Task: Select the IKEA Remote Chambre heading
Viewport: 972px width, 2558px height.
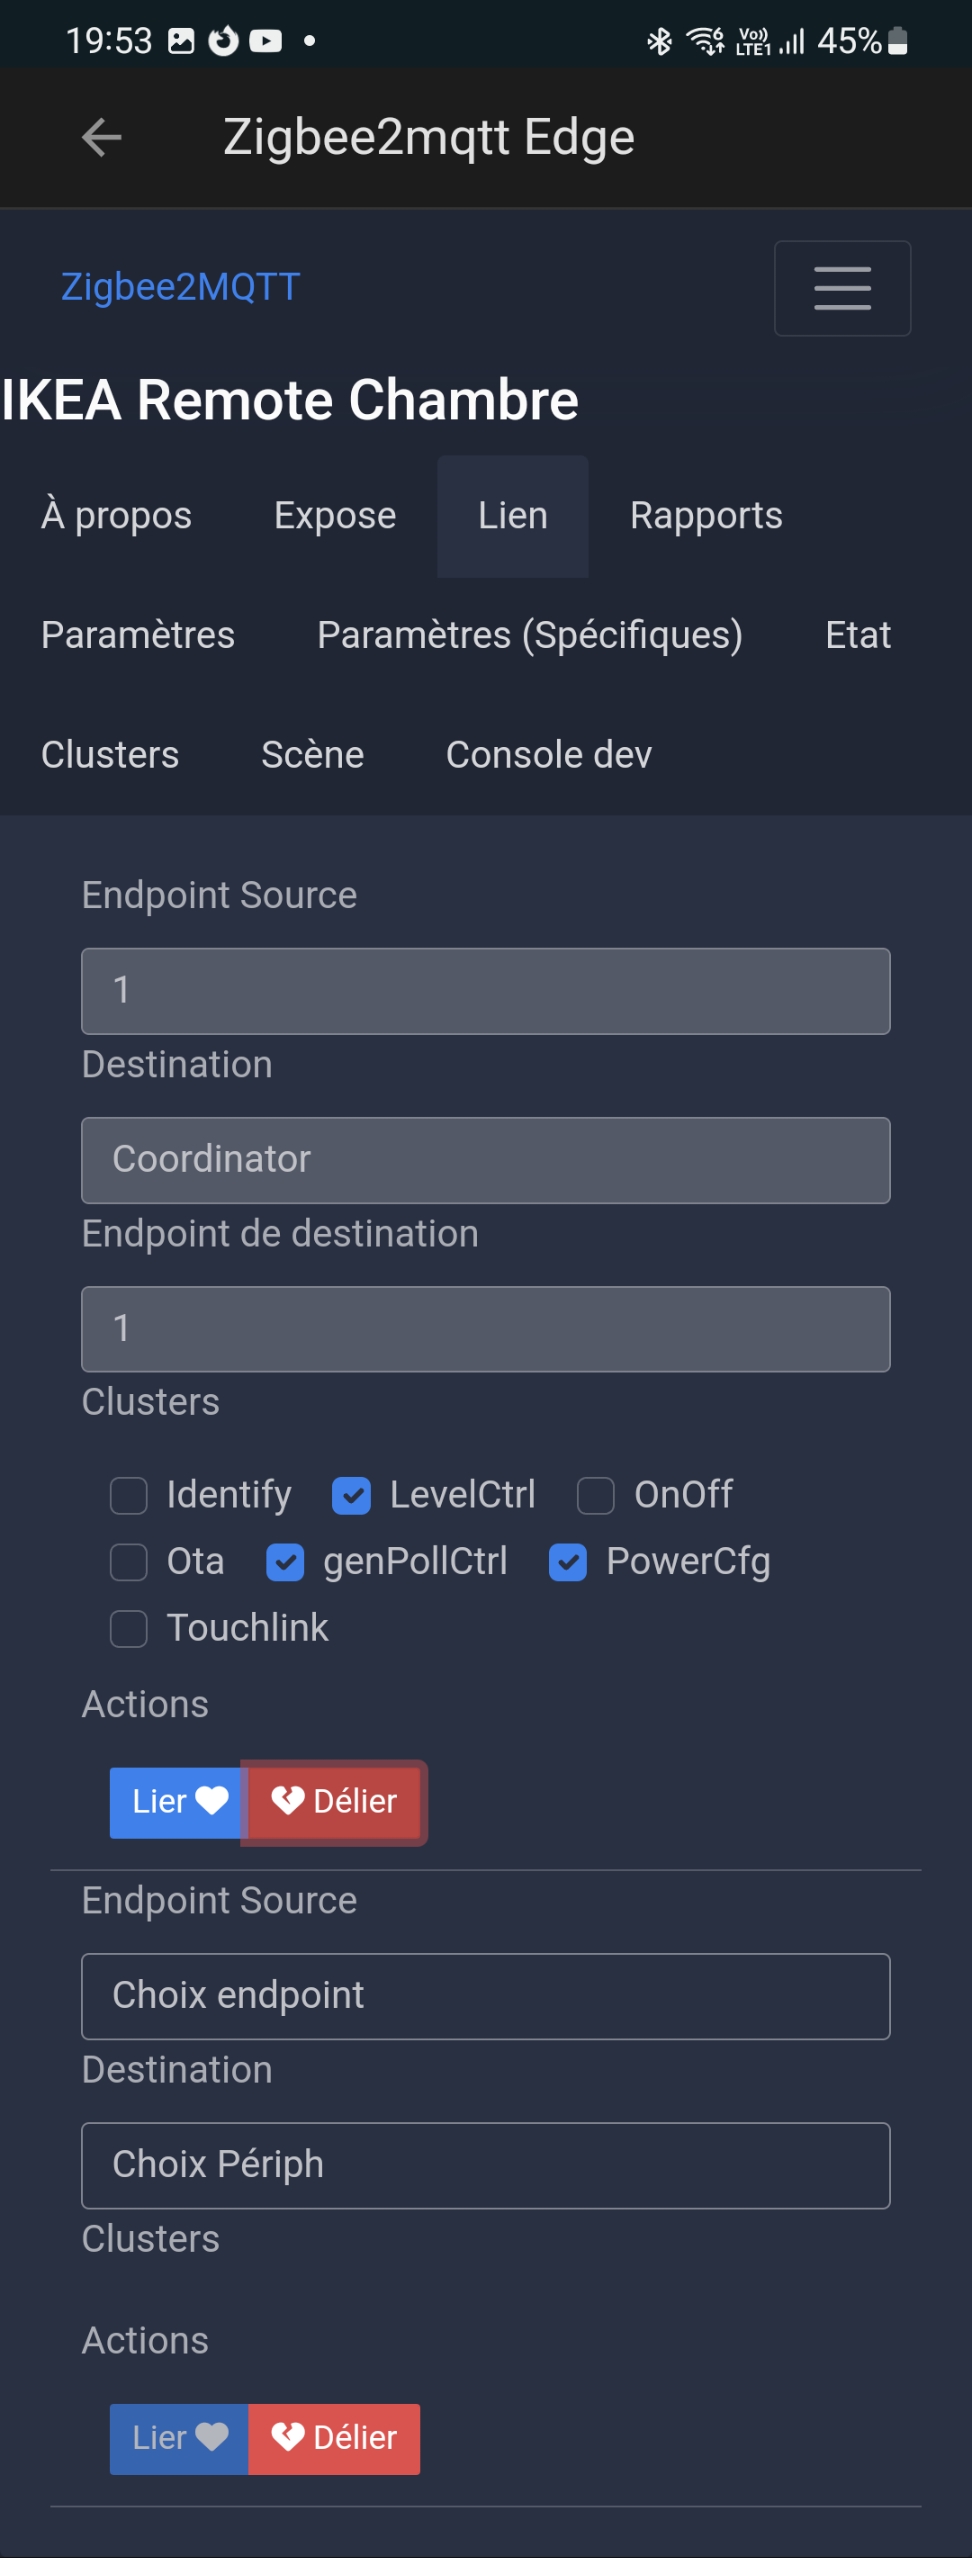Action: tap(290, 400)
